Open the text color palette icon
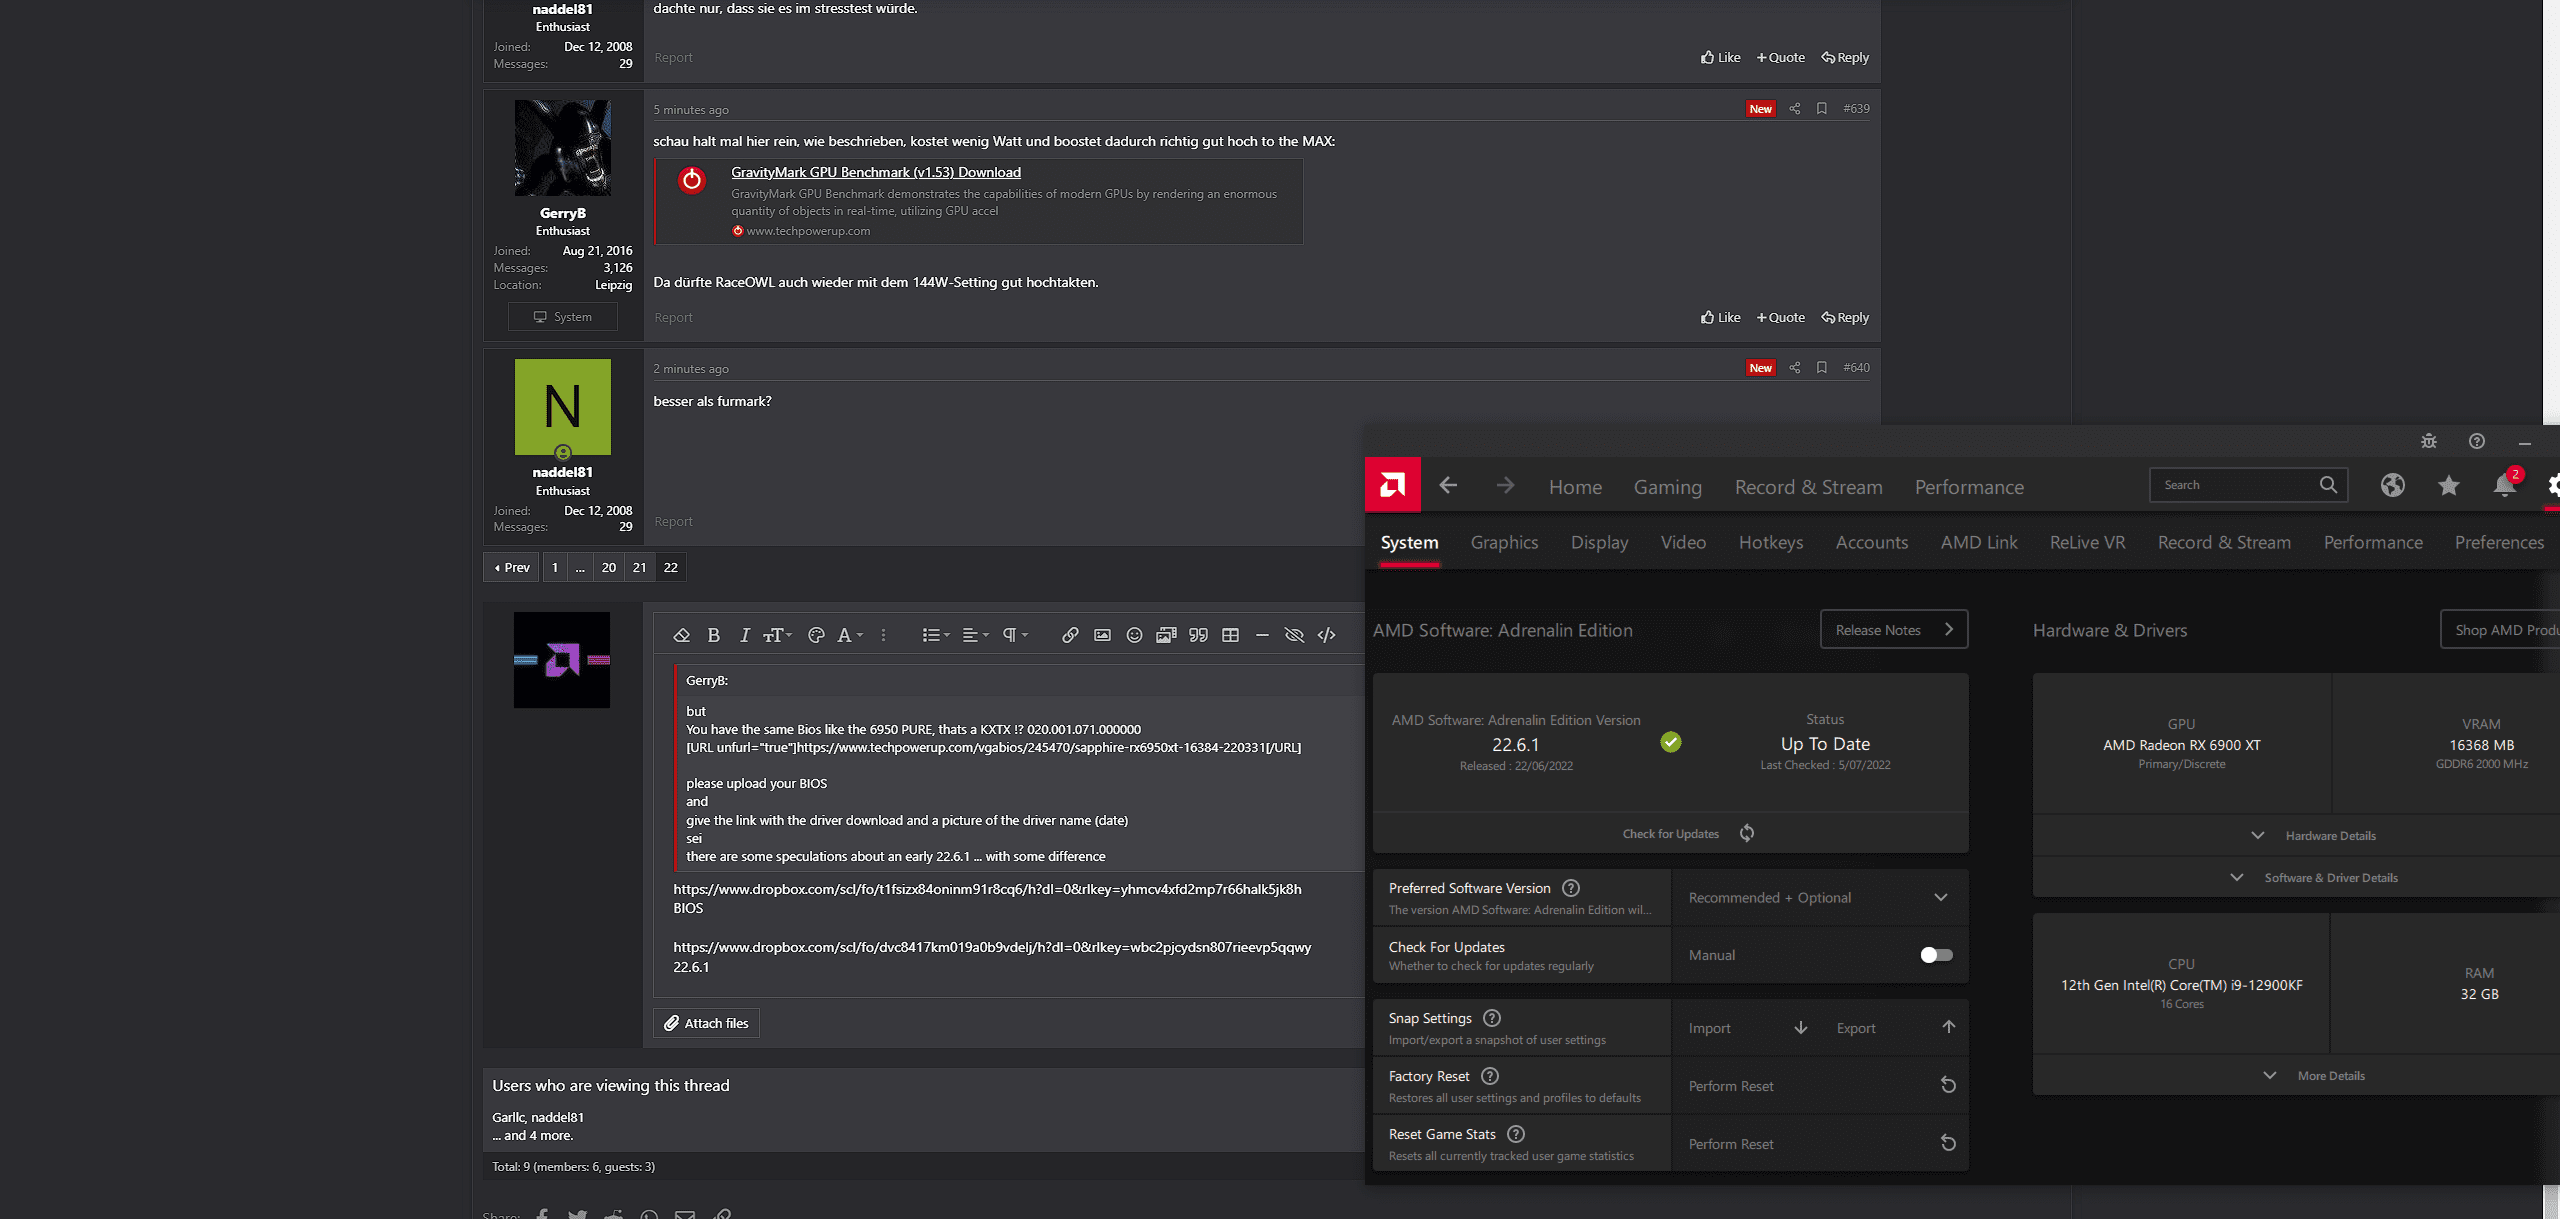This screenshot has width=2560, height=1219. tap(816, 635)
